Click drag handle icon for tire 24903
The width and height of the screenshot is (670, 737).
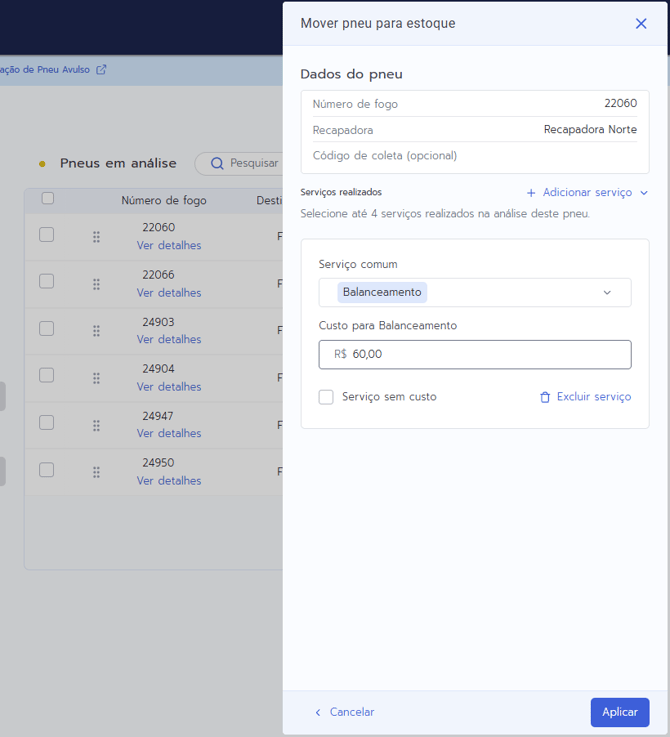click(96, 331)
